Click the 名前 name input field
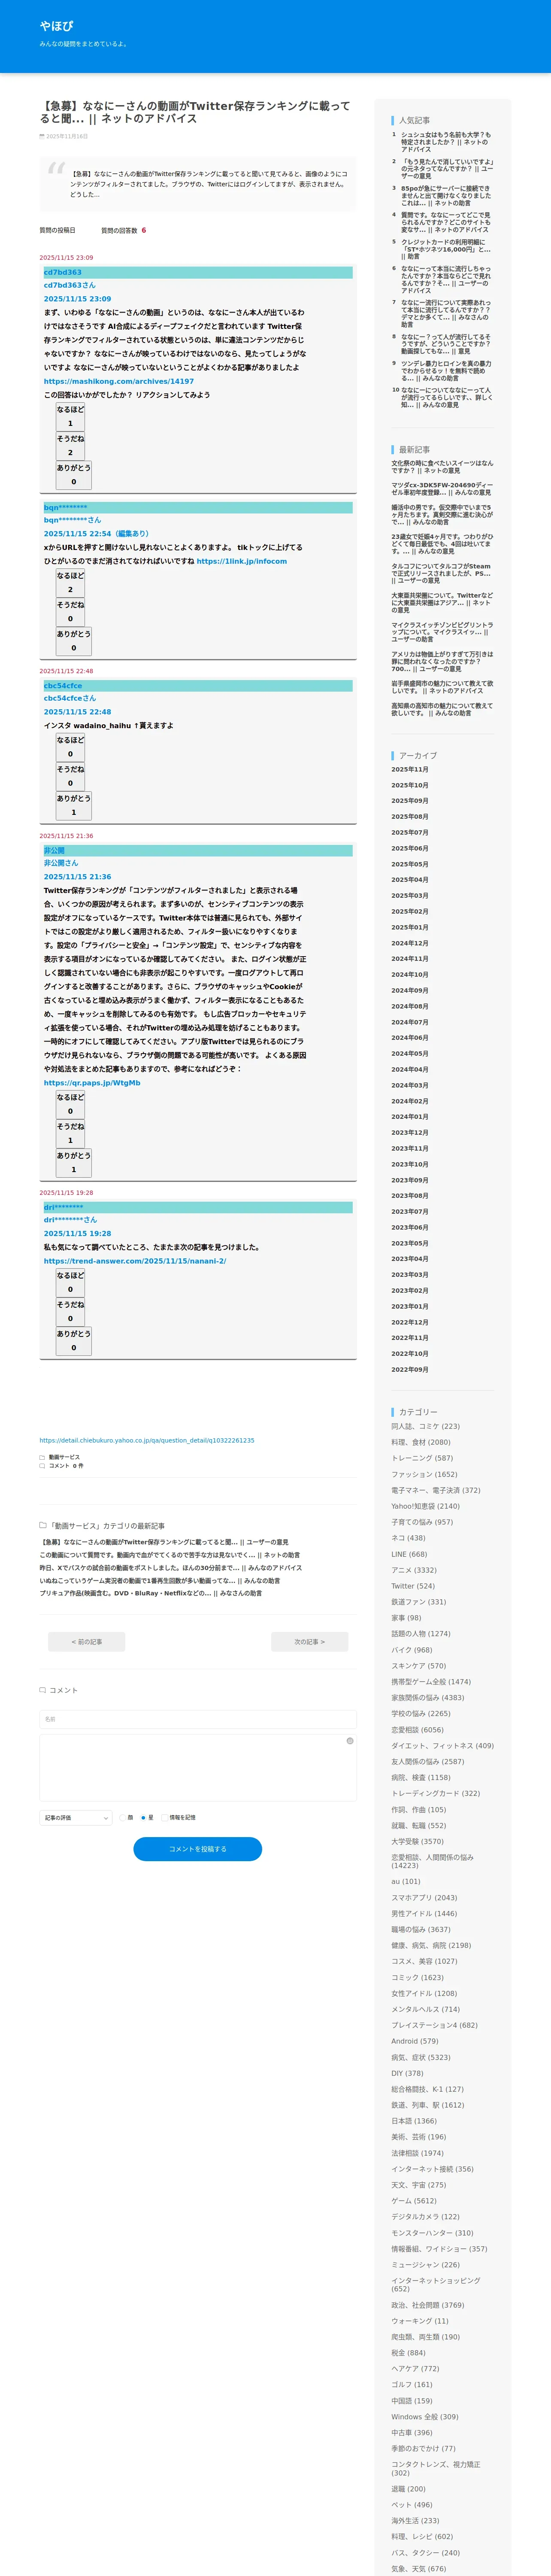The image size is (551, 2576). (x=198, y=1719)
